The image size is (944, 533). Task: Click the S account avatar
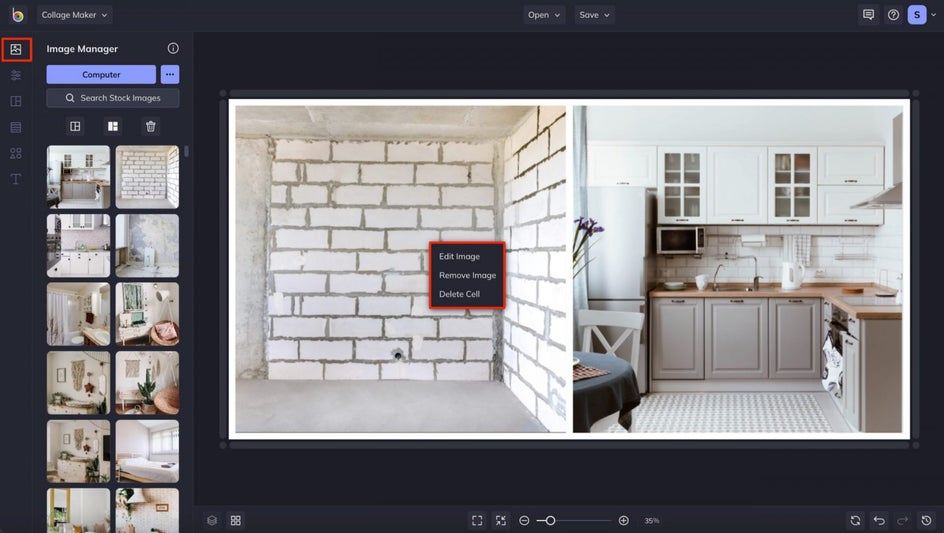click(917, 14)
